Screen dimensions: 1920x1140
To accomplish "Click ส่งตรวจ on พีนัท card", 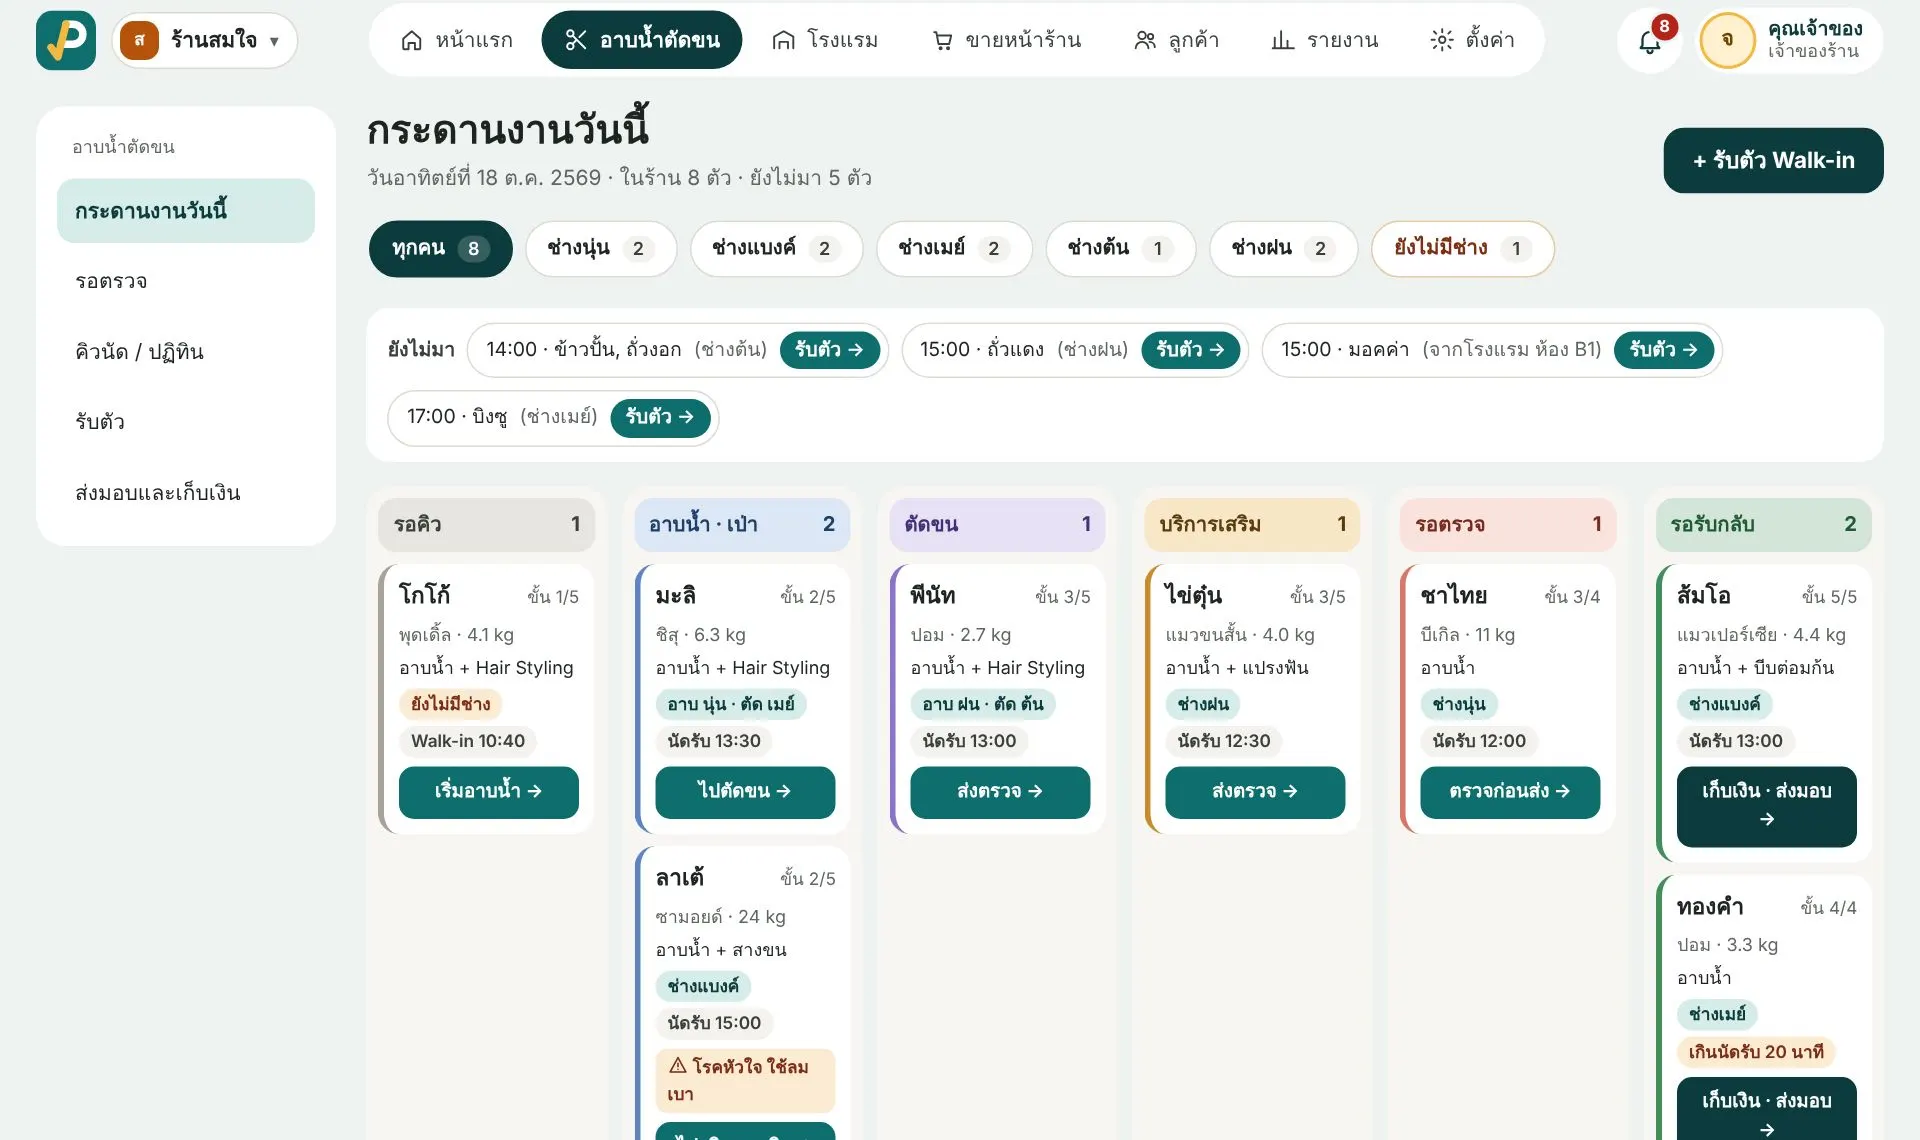I will pos(1000,792).
